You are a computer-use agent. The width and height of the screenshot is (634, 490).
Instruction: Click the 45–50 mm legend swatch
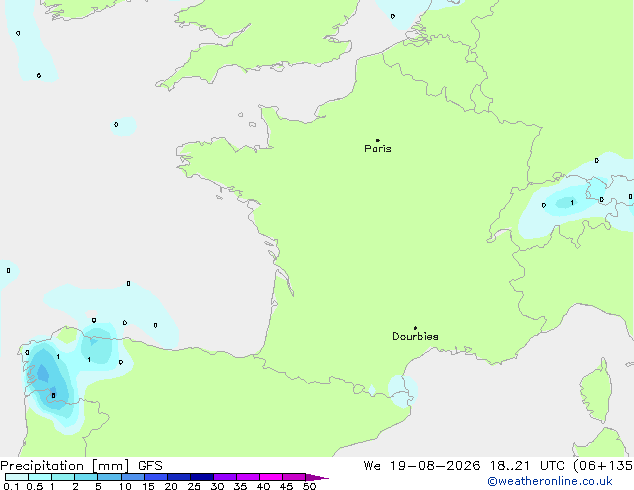point(294,477)
